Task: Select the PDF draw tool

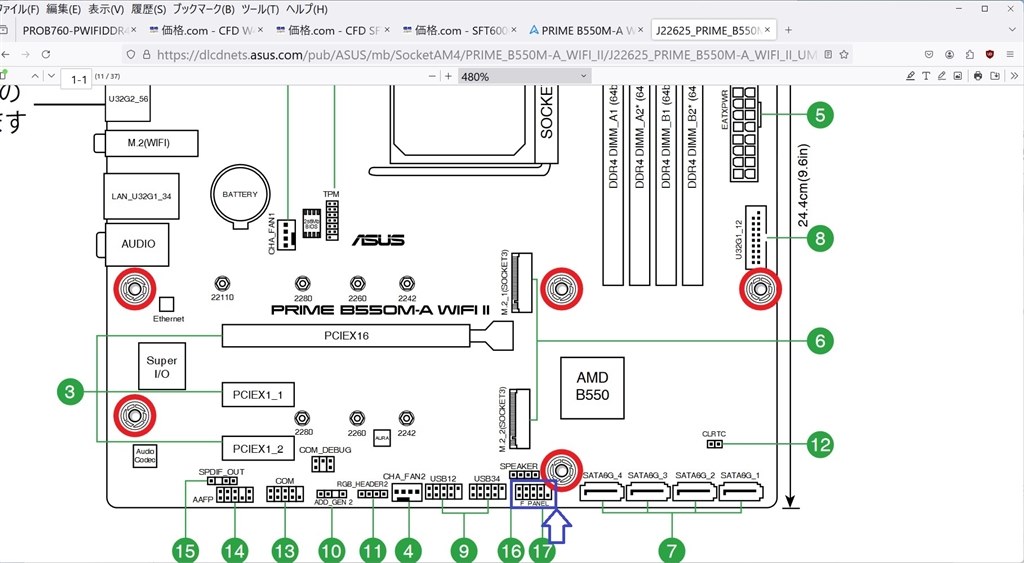Action: pos(942,76)
